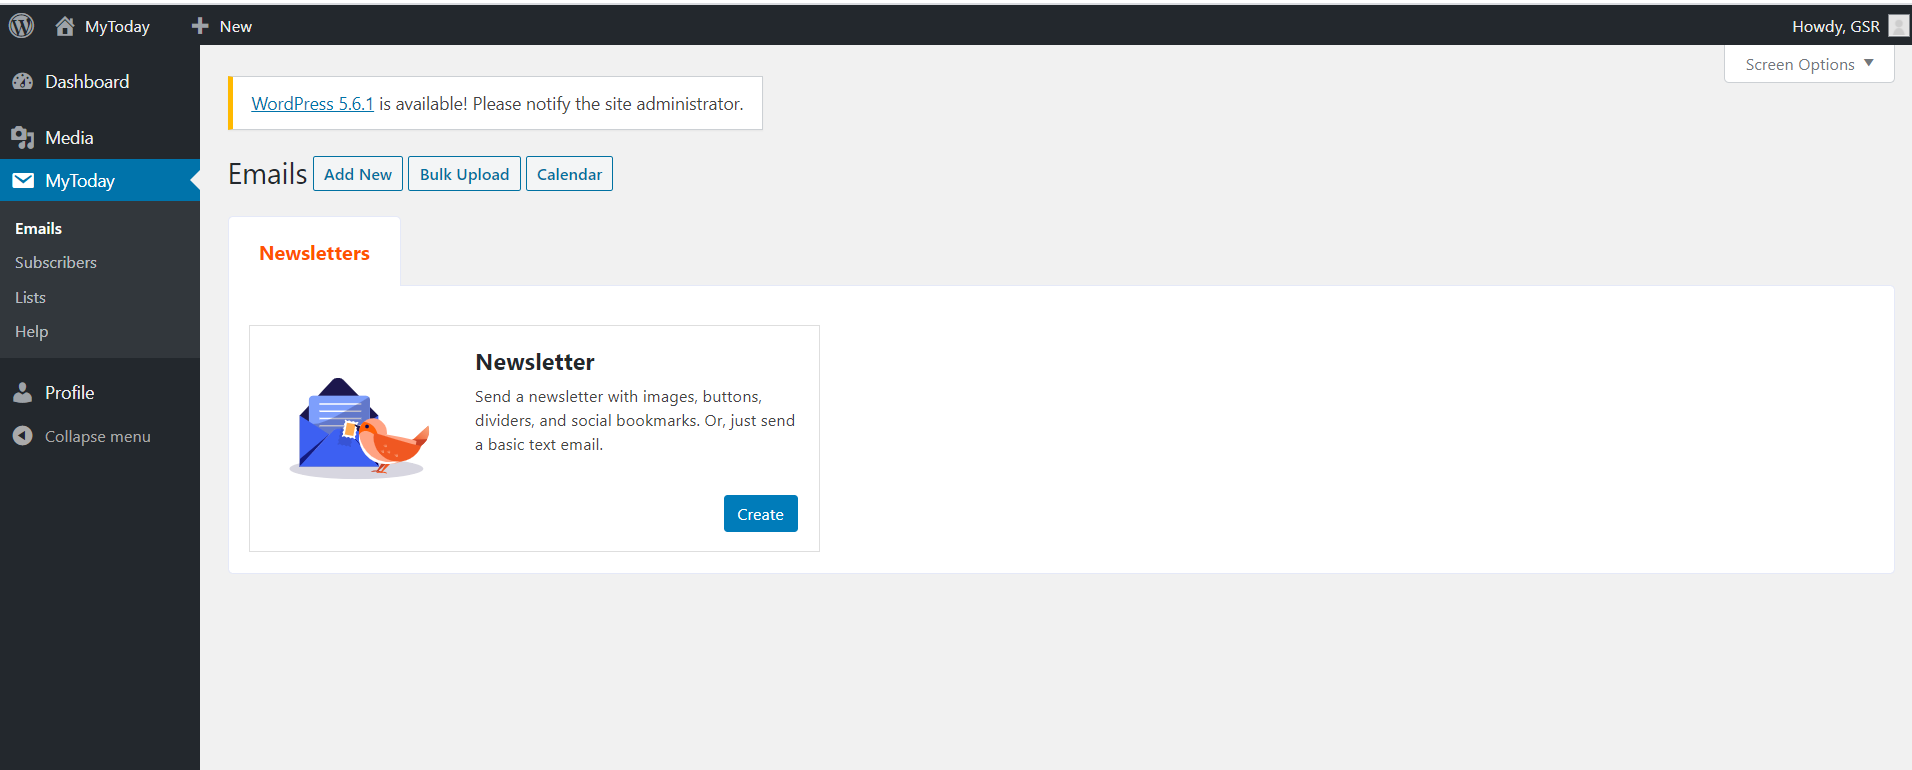Click the user avatar next to Howdy
This screenshot has height=770, width=1912.
[1898, 26]
